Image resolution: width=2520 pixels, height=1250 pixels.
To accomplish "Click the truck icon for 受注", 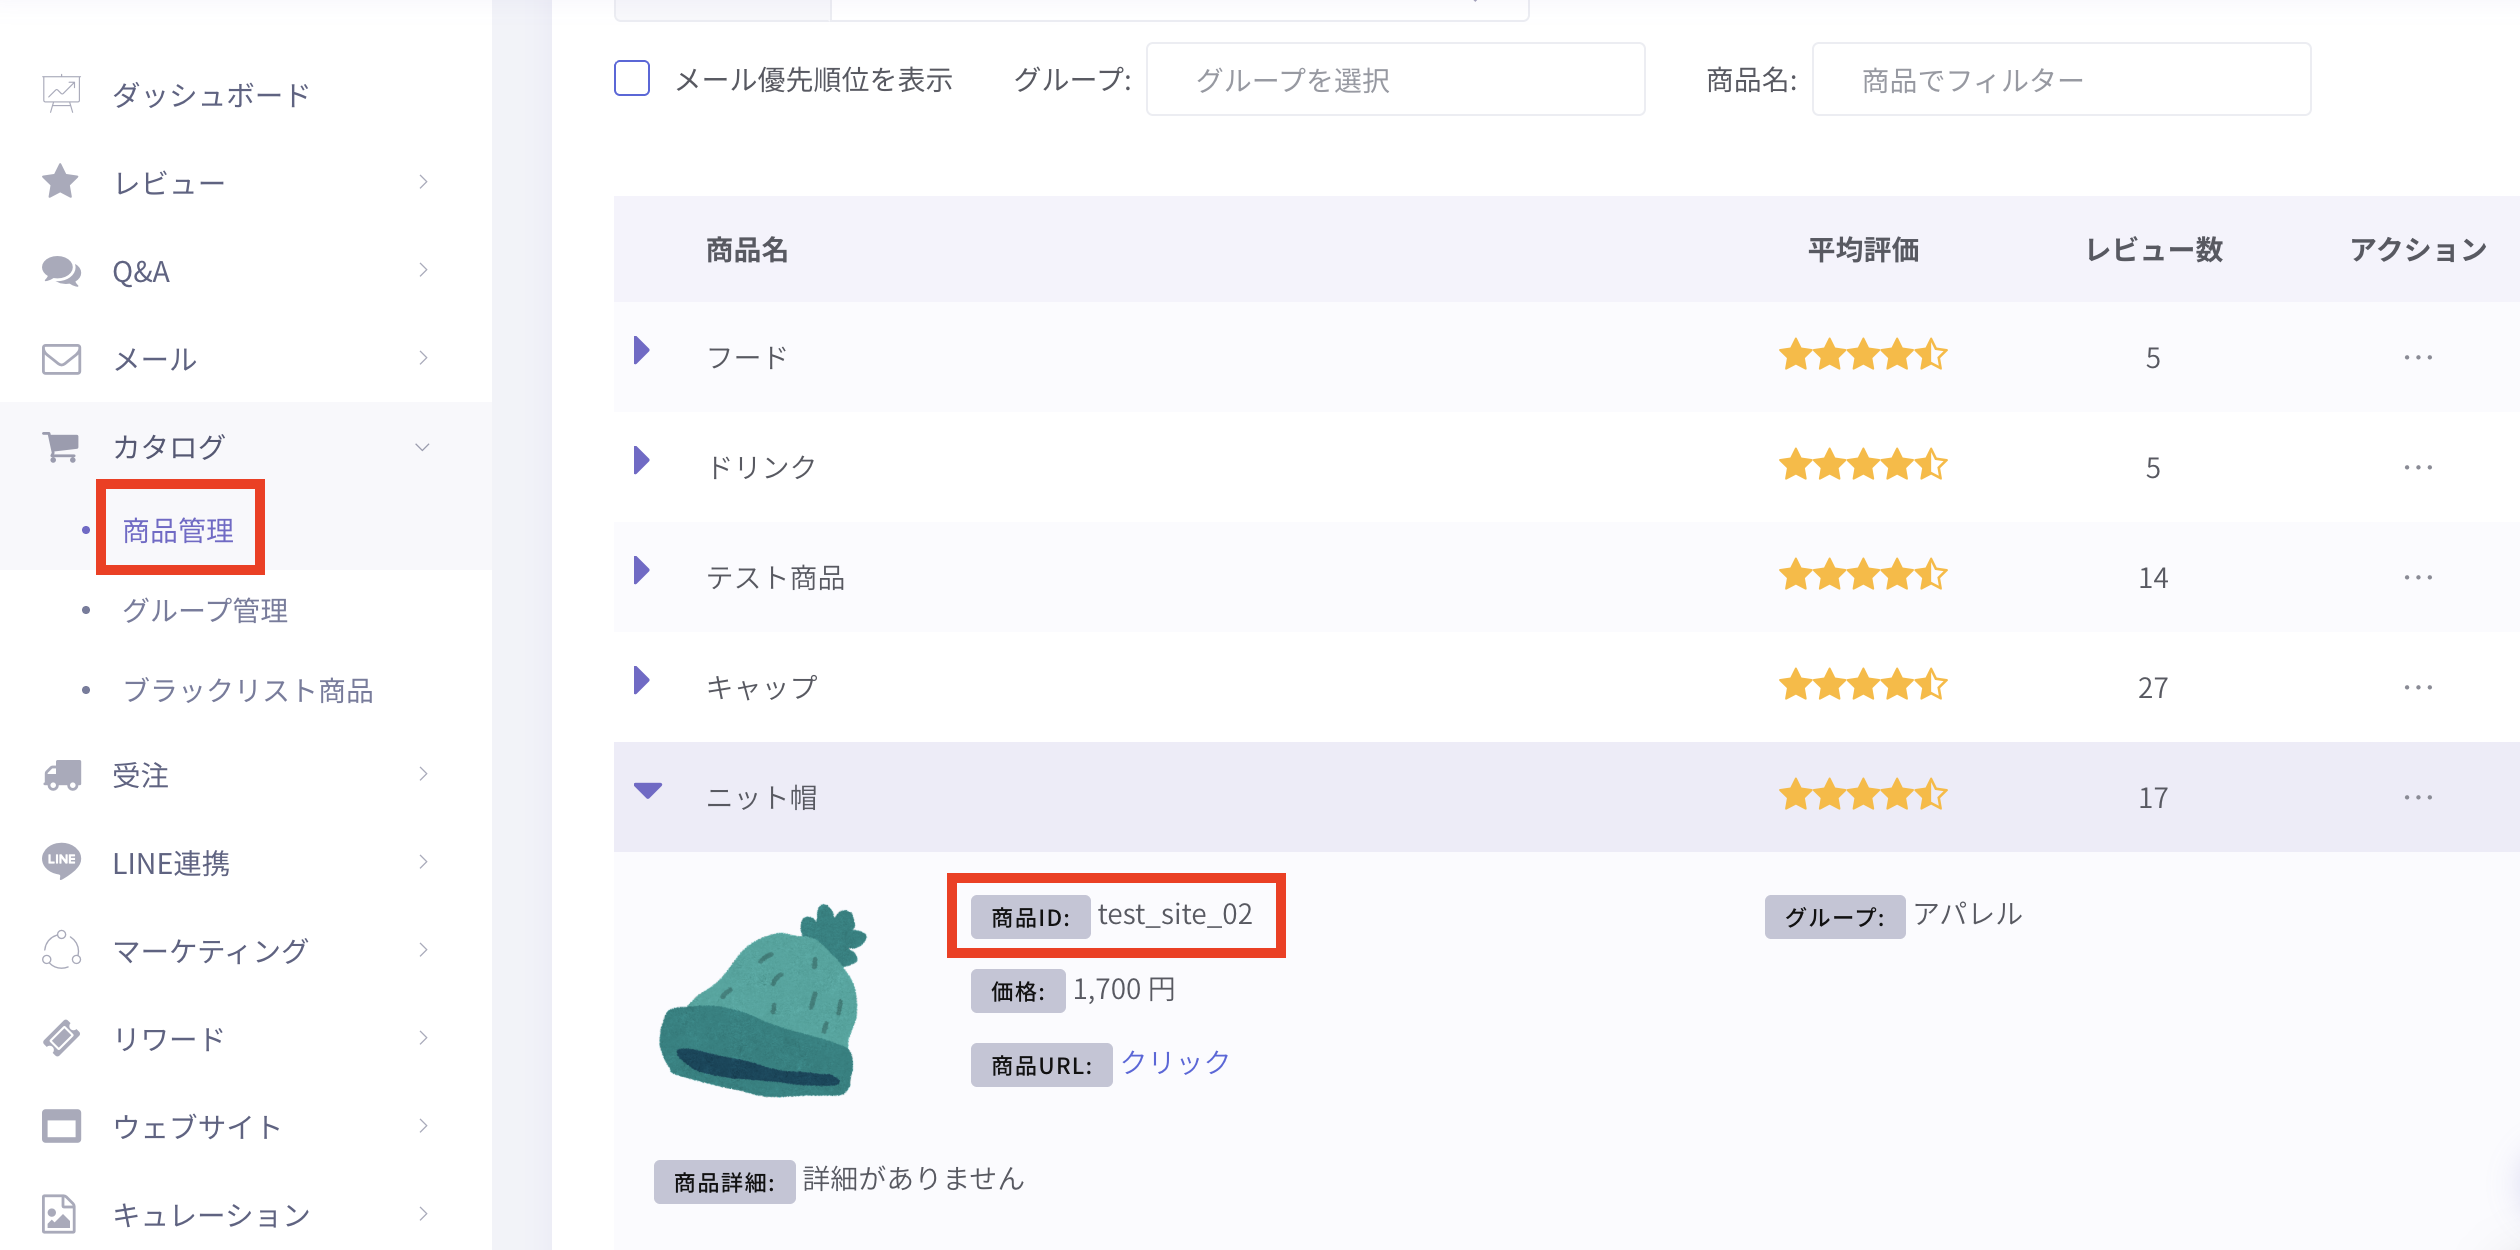I will coord(61,775).
